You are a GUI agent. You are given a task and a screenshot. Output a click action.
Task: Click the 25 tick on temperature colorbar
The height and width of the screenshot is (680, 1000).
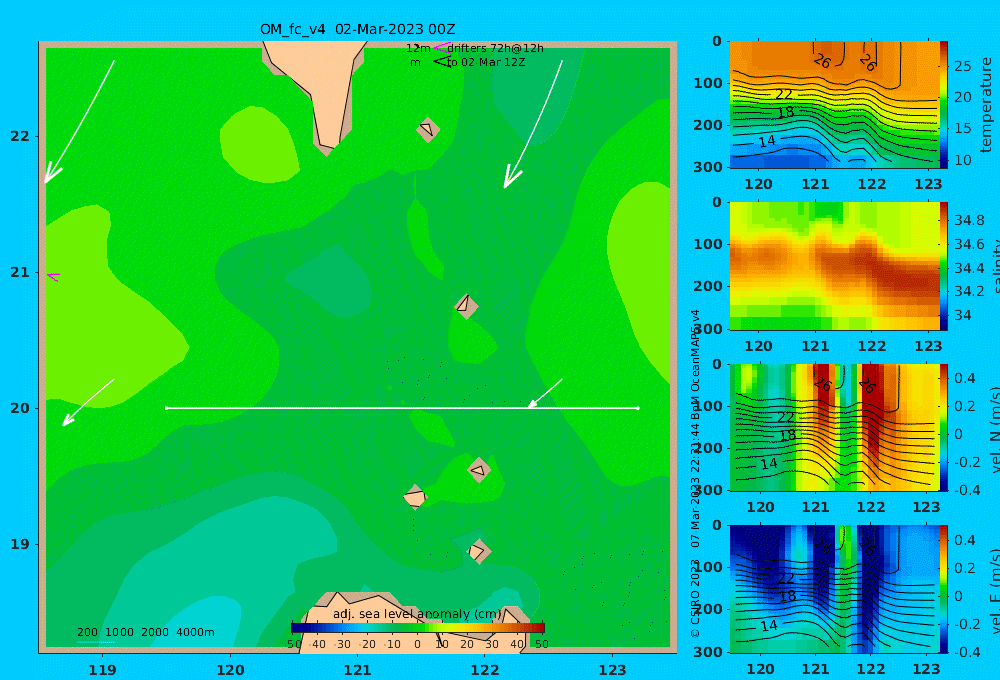963,66
